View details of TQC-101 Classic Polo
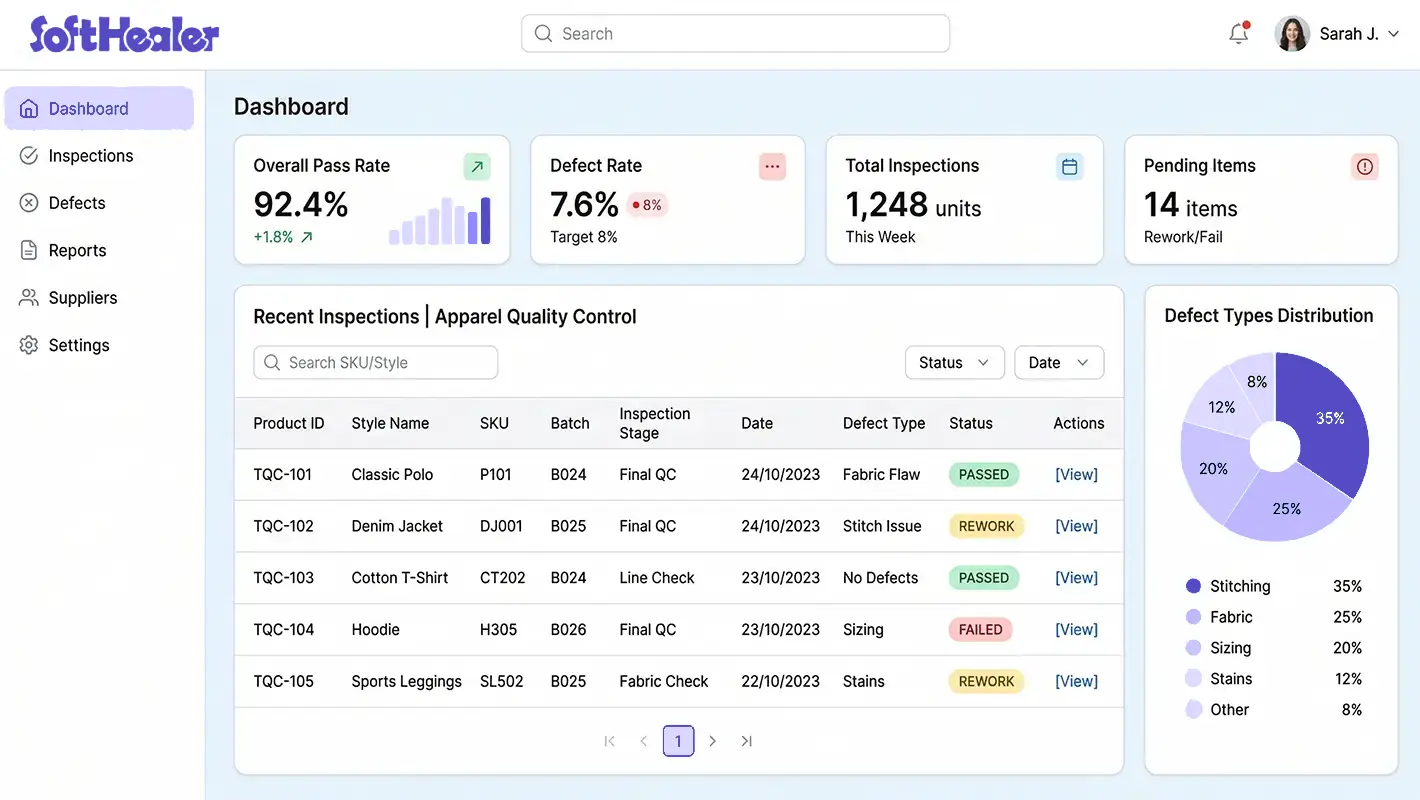This screenshot has height=800, width=1420. pos(1076,474)
